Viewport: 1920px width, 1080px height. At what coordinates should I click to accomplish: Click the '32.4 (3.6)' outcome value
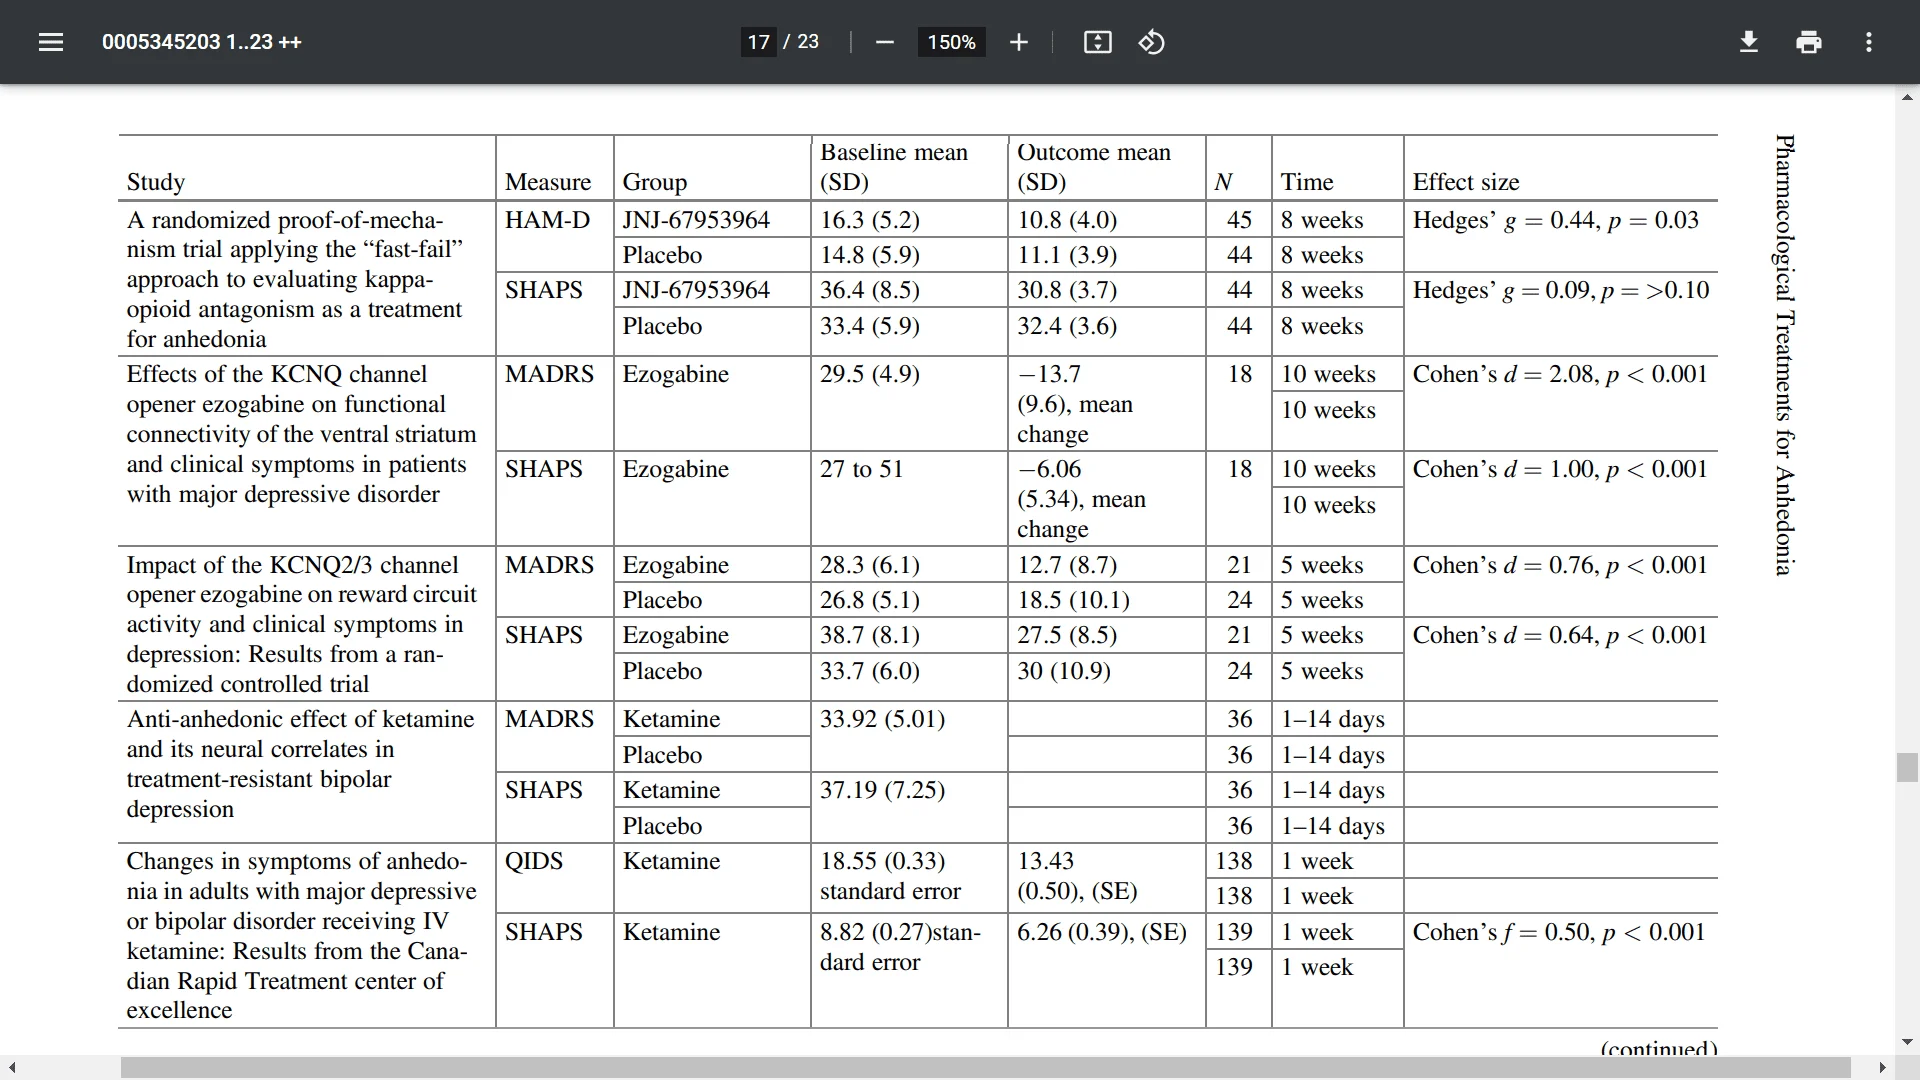click(1067, 326)
